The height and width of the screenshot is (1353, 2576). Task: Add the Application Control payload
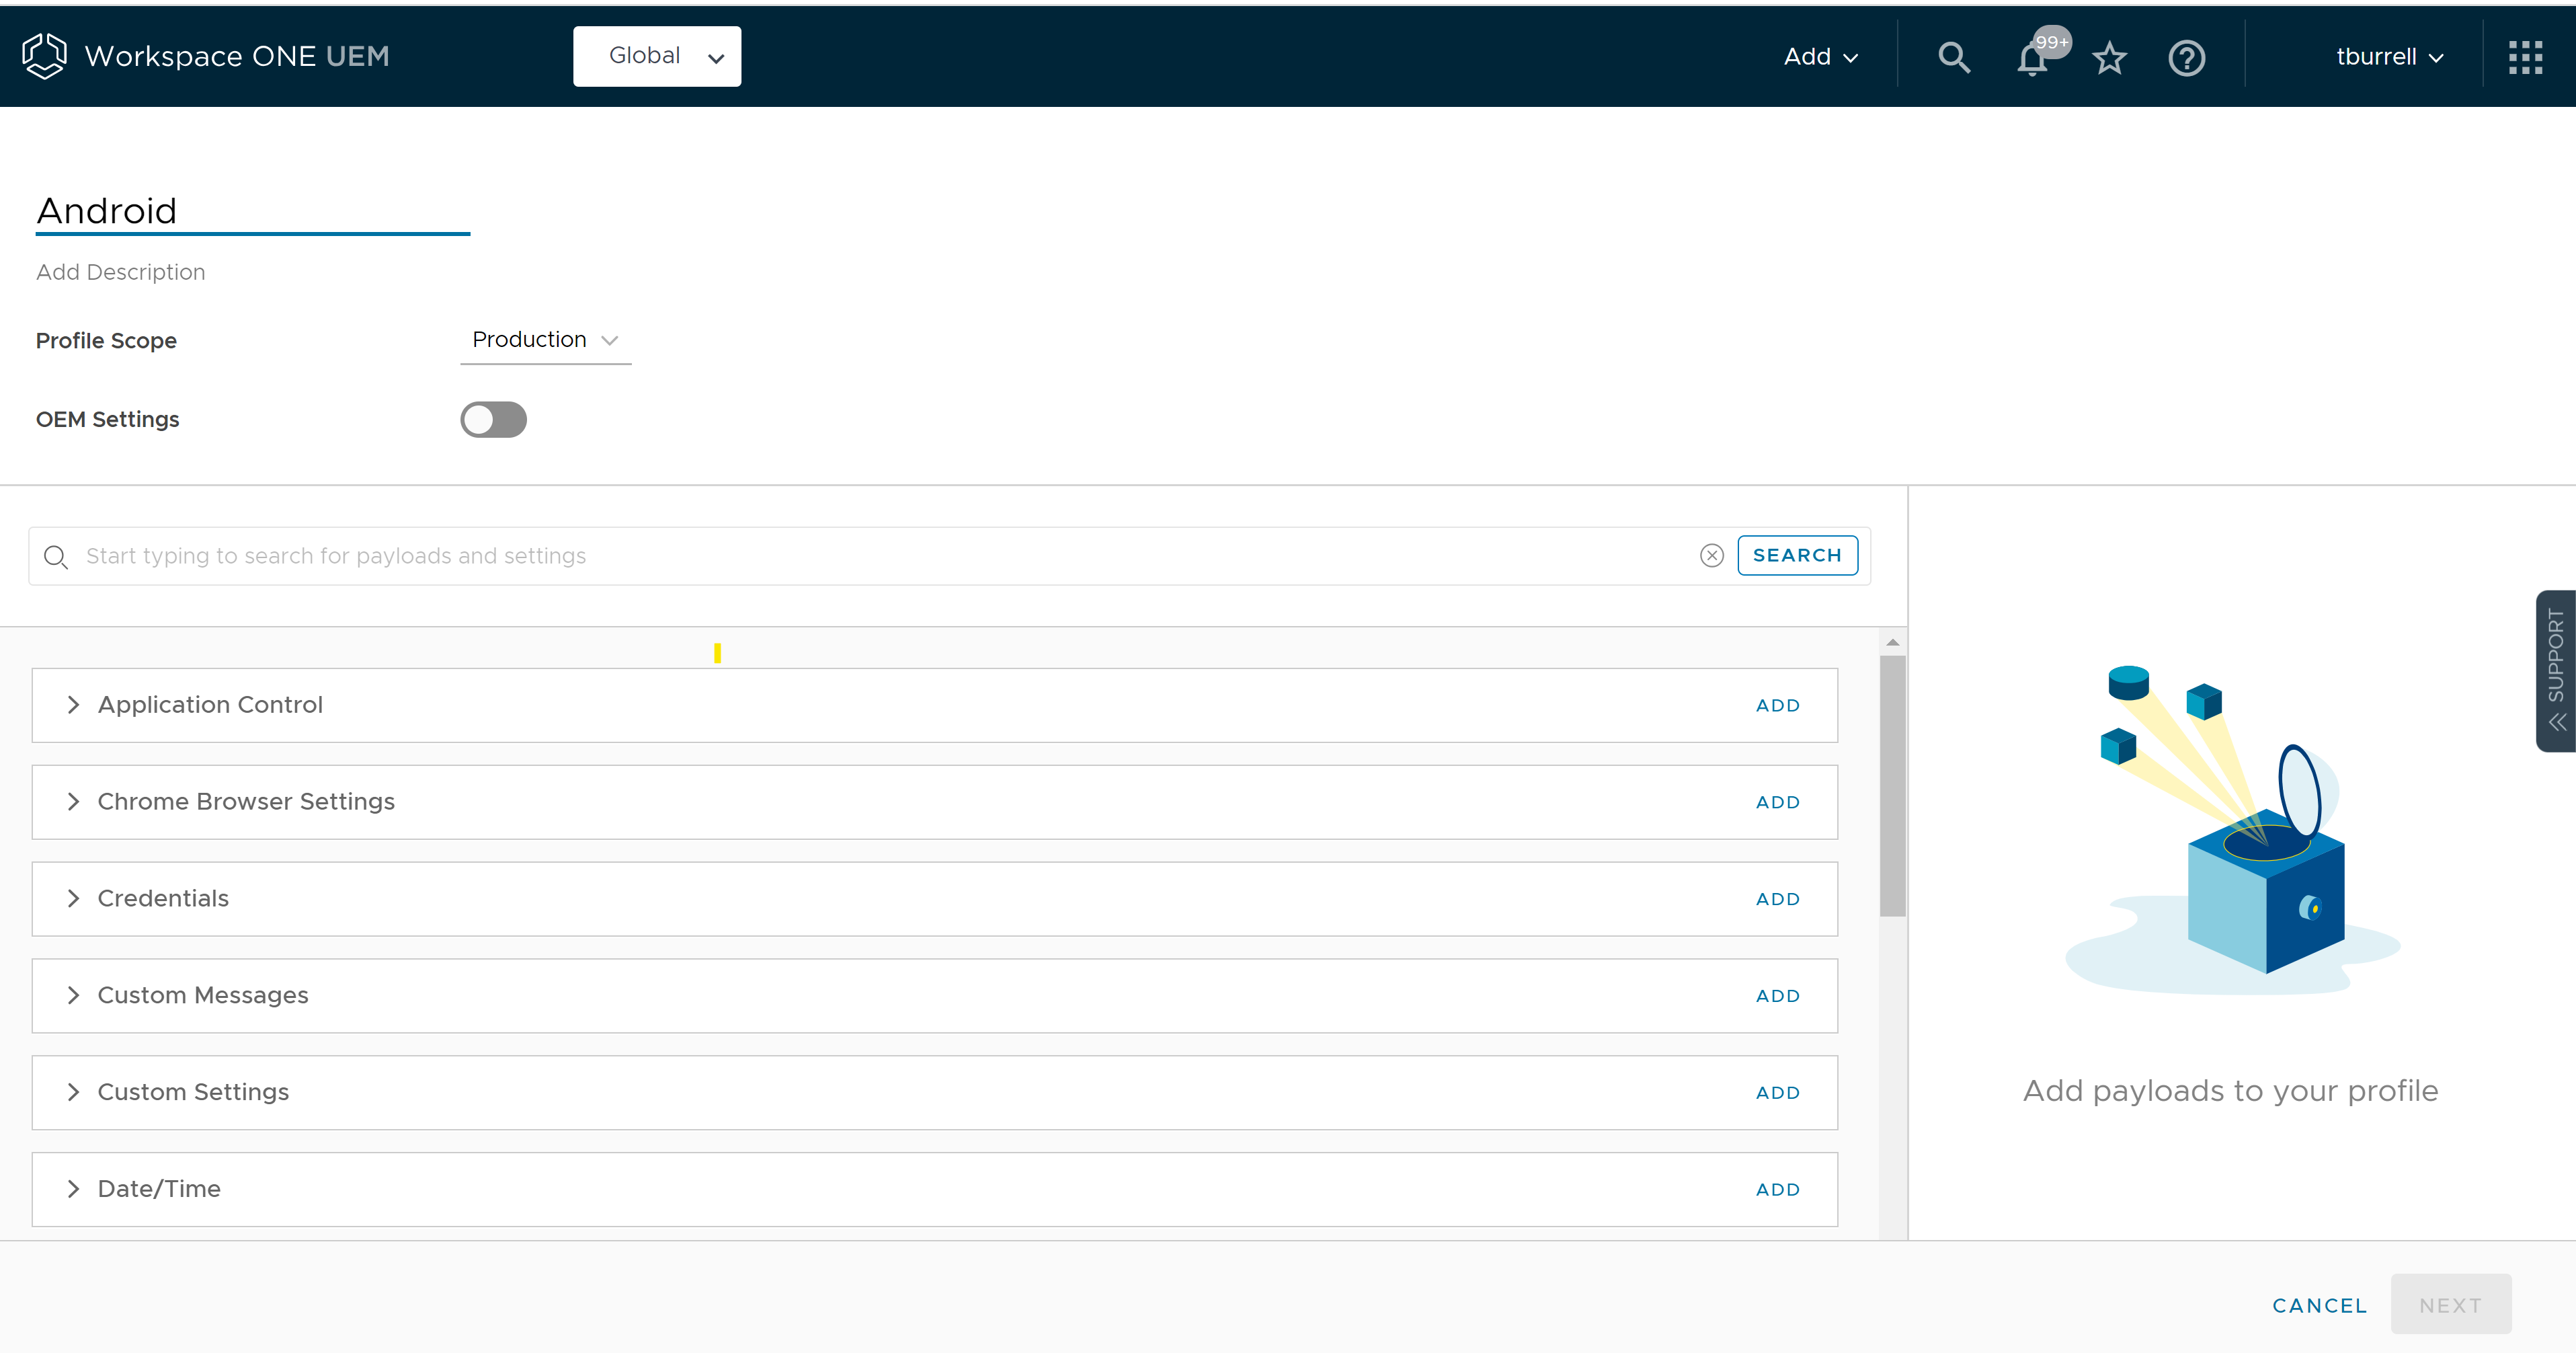1778,706
